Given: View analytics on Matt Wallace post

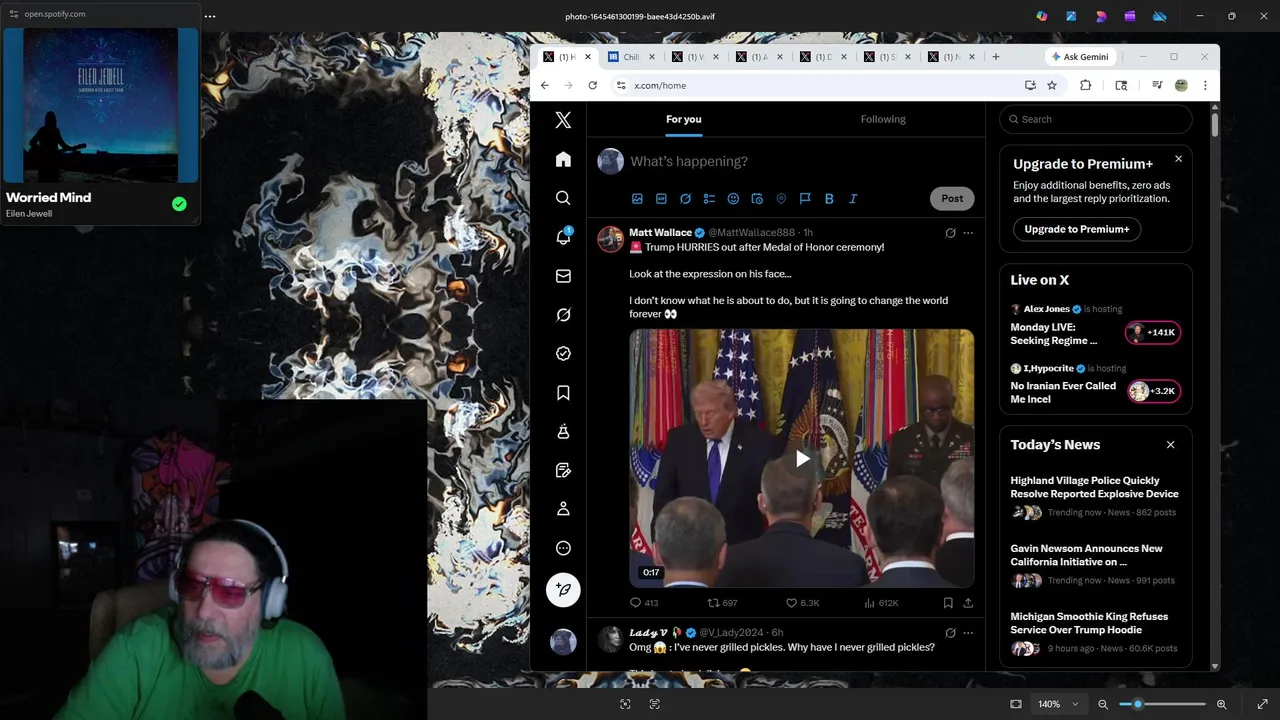Looking at the screenshot, I should coord(881,603).
